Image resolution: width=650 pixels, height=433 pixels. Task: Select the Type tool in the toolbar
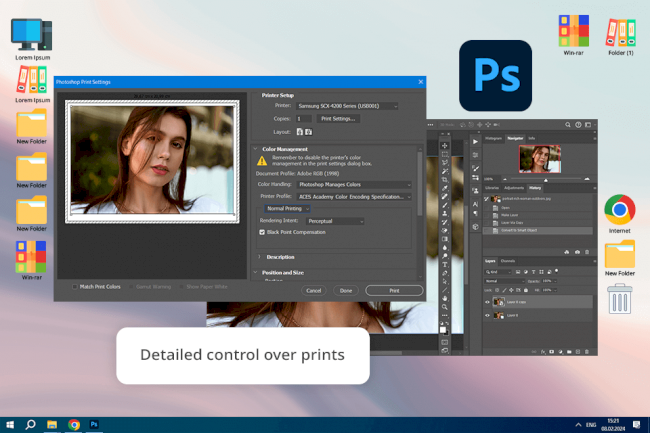click(445, 263)
